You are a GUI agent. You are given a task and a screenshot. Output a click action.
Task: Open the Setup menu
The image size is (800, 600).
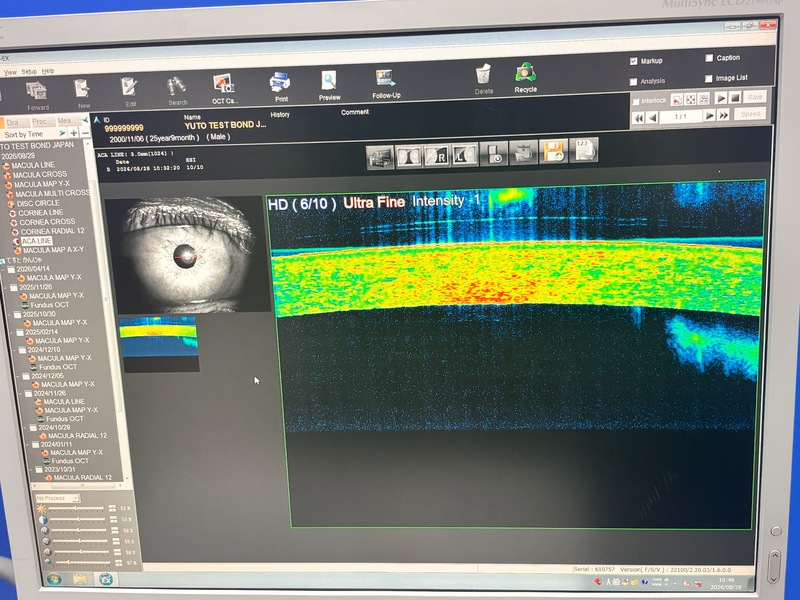(29, 71)
